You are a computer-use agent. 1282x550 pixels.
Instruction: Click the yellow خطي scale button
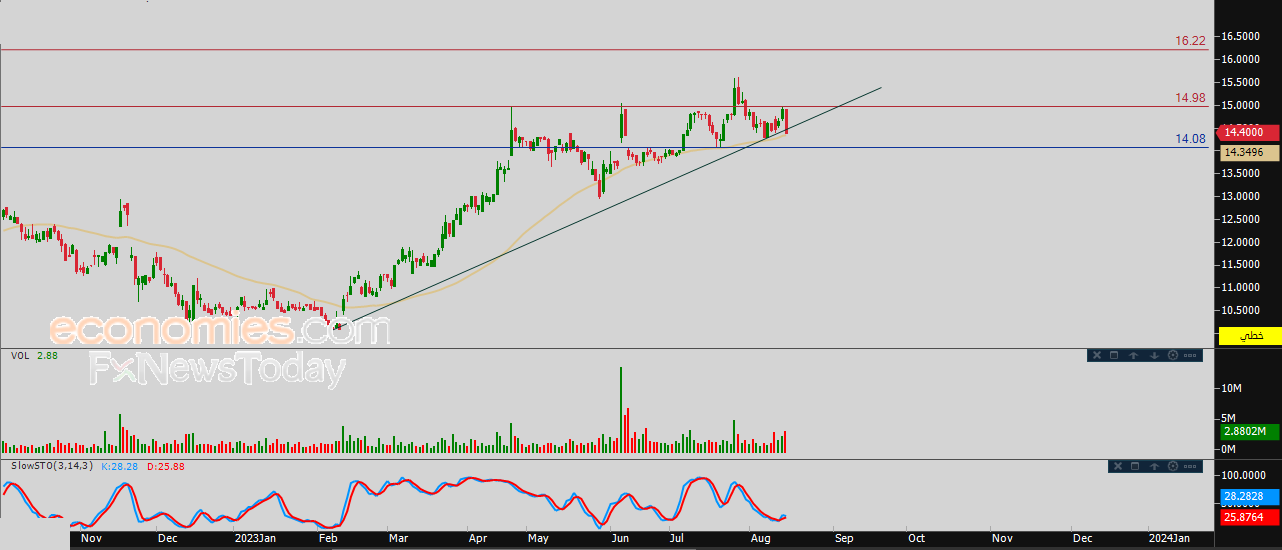(x=1249, y=336)
